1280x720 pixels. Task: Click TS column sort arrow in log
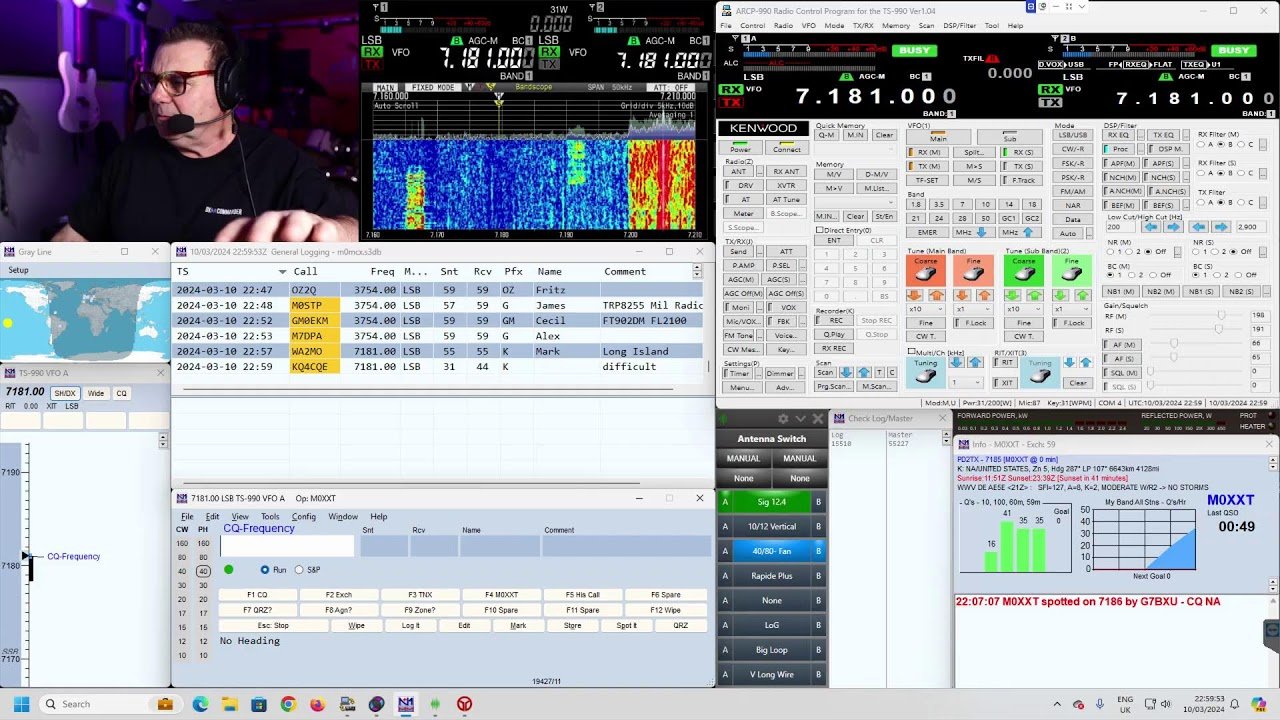(x=282, y=272)
